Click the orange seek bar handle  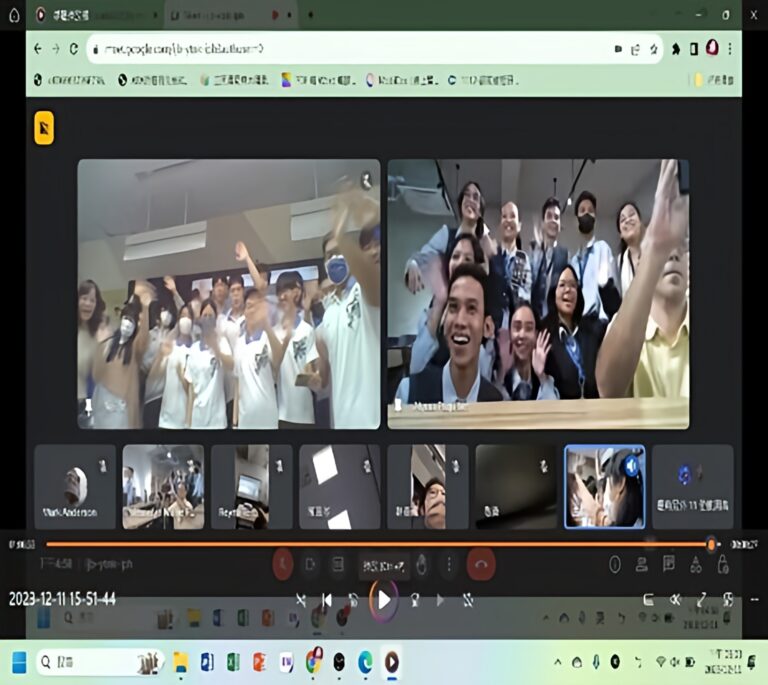point(711,544)
